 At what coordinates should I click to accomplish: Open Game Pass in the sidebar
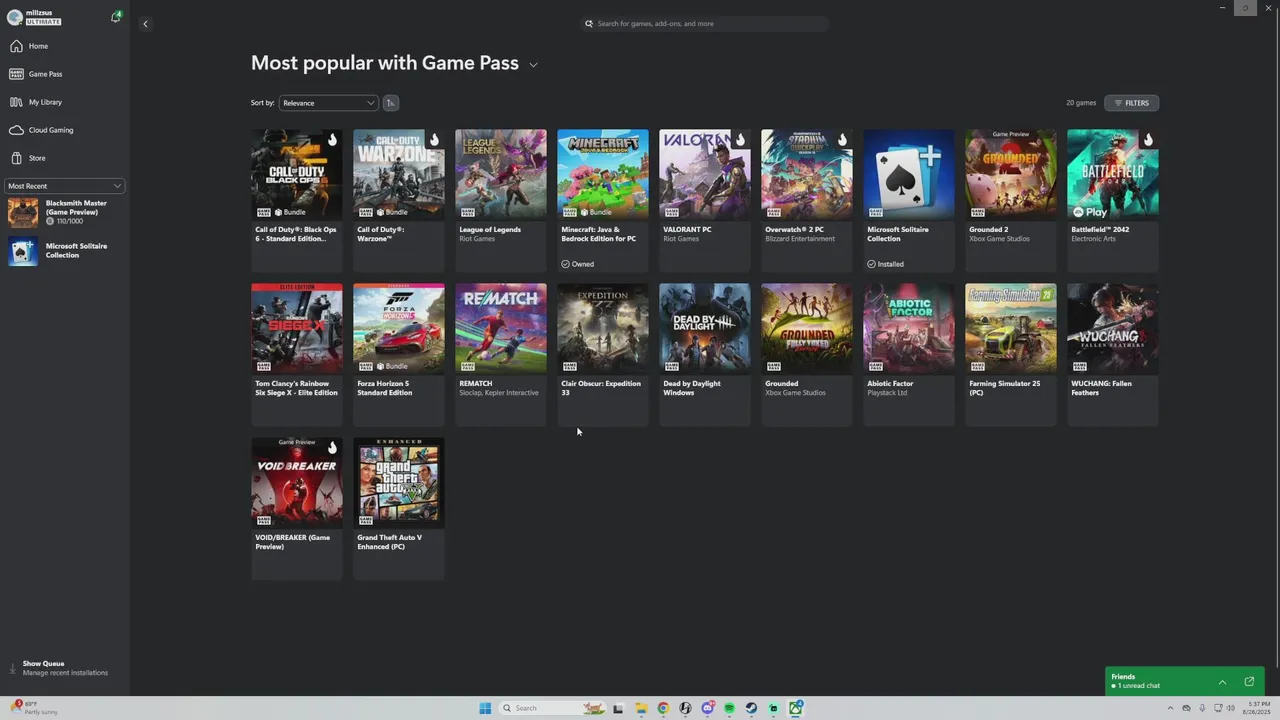[x=64, y=74]
